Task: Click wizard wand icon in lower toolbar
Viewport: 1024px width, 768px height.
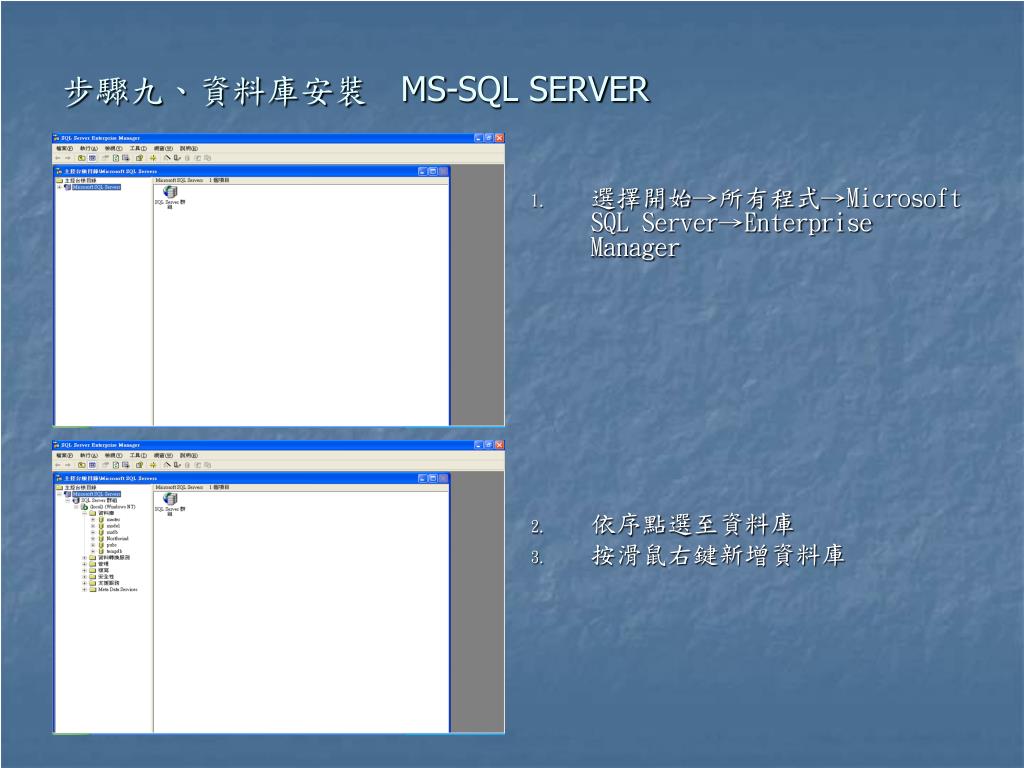Action: [x=167, y=464]
